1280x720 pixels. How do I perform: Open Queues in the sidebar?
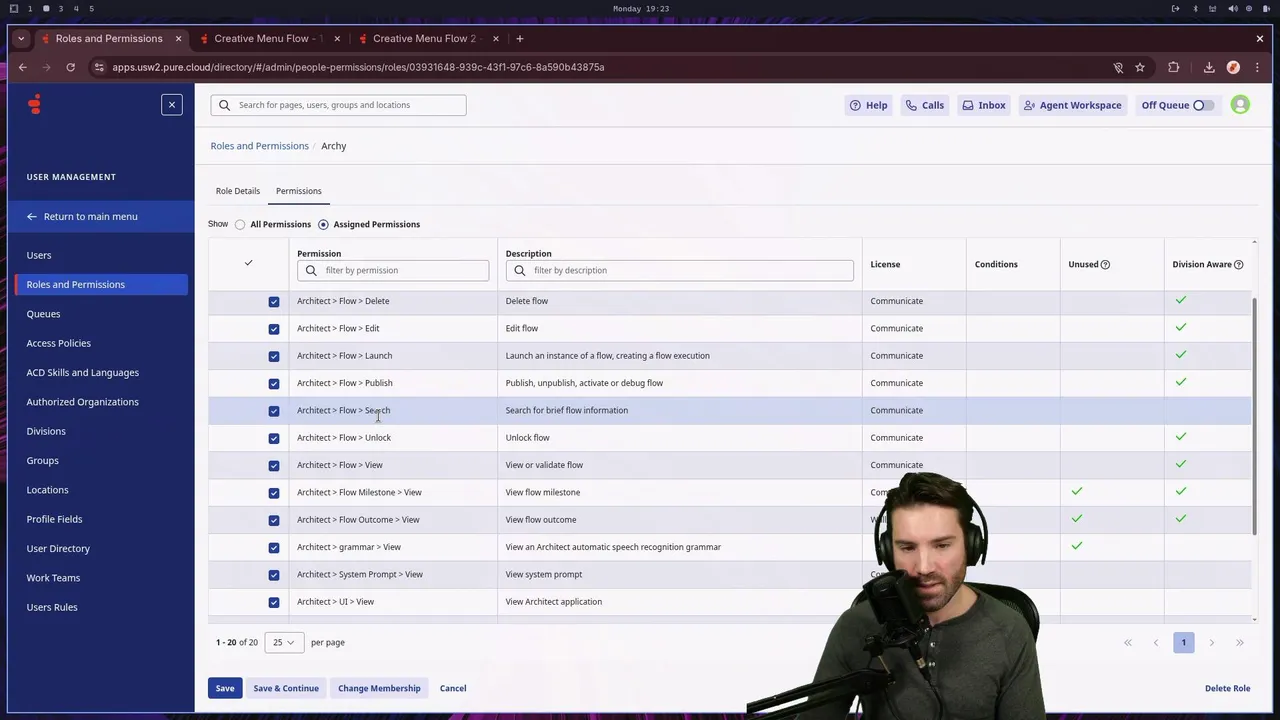click(x=43, y=314)
